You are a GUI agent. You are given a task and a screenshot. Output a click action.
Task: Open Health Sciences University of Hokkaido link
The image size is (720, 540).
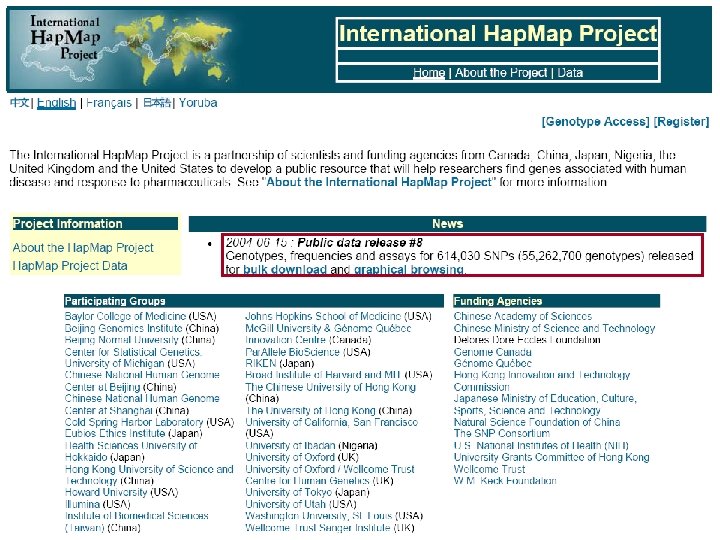[131, 451]
